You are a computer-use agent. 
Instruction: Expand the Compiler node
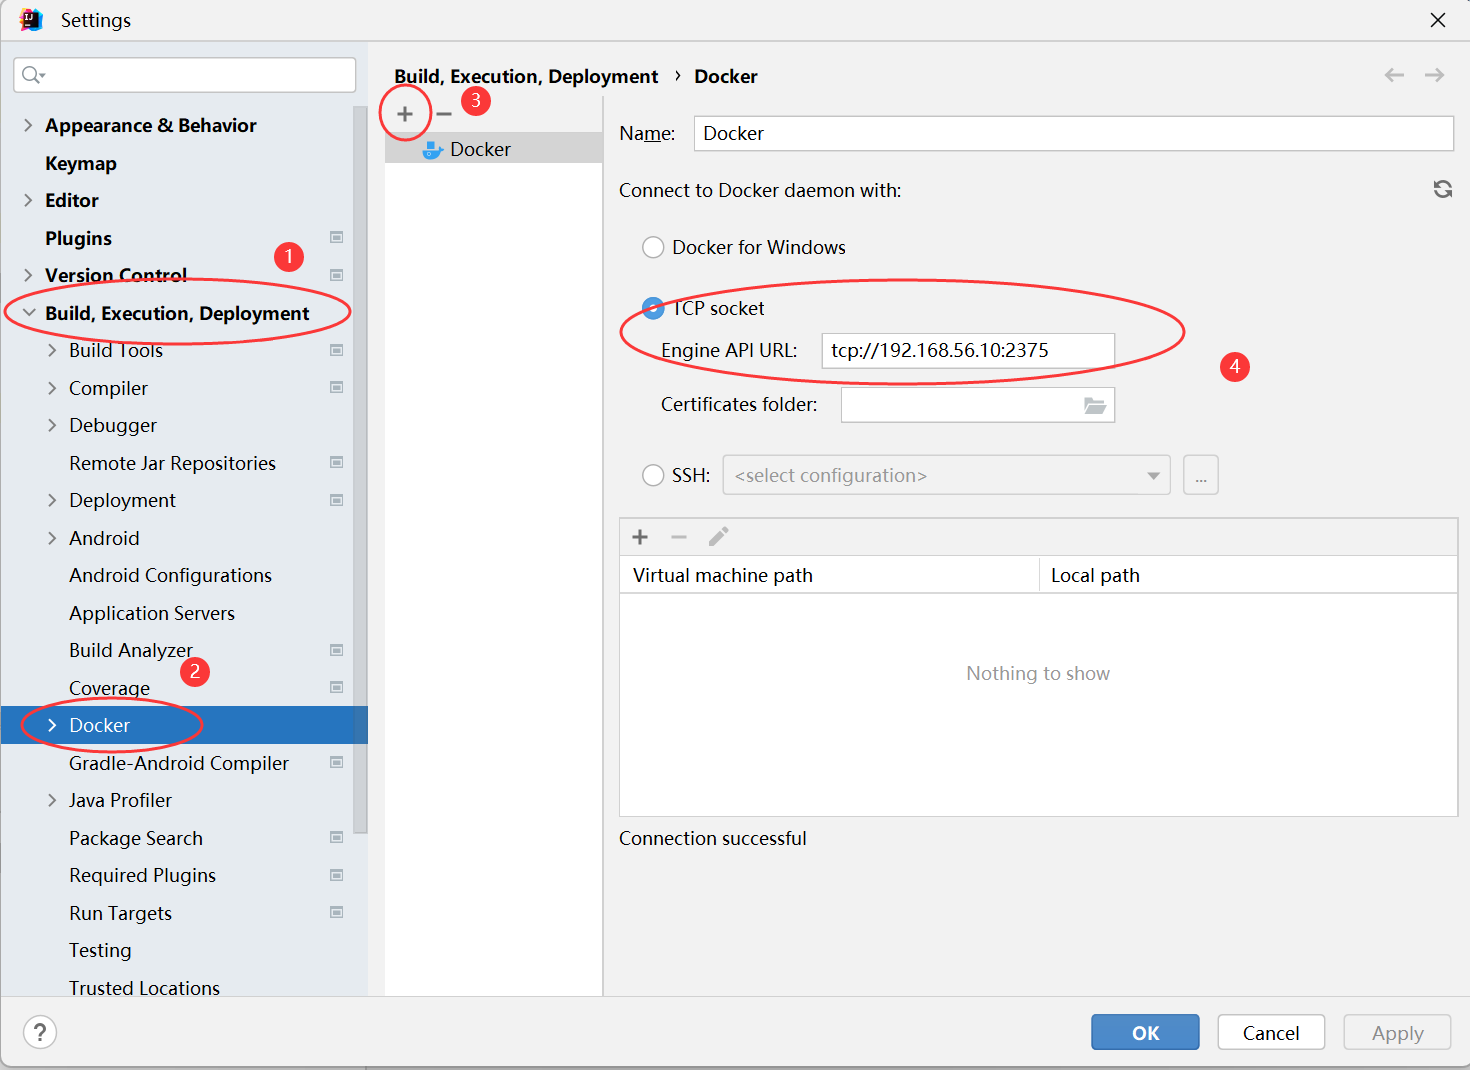click(52, 388)
